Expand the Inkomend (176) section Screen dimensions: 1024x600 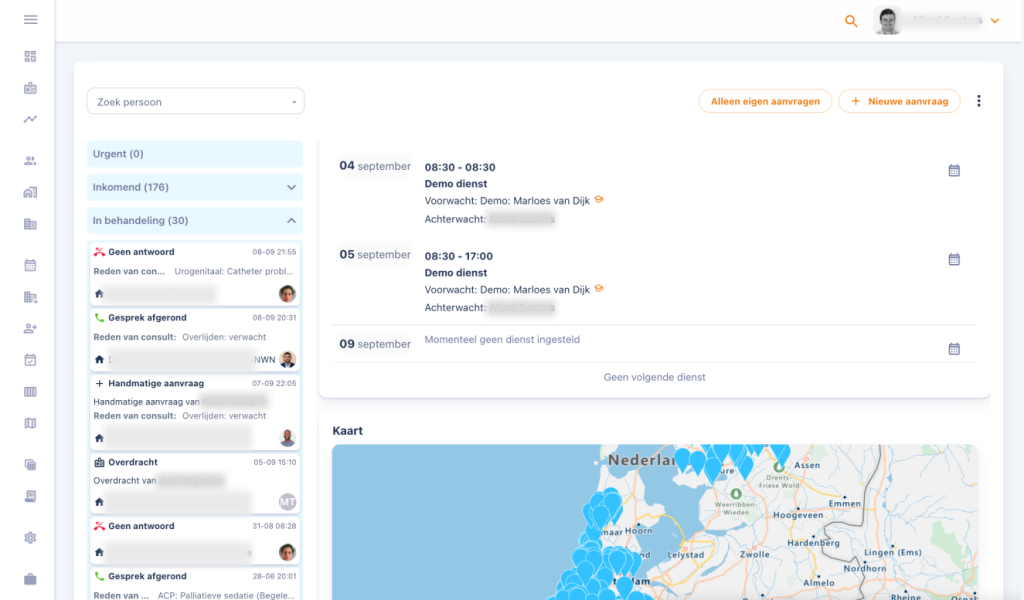tap(291, 187)
